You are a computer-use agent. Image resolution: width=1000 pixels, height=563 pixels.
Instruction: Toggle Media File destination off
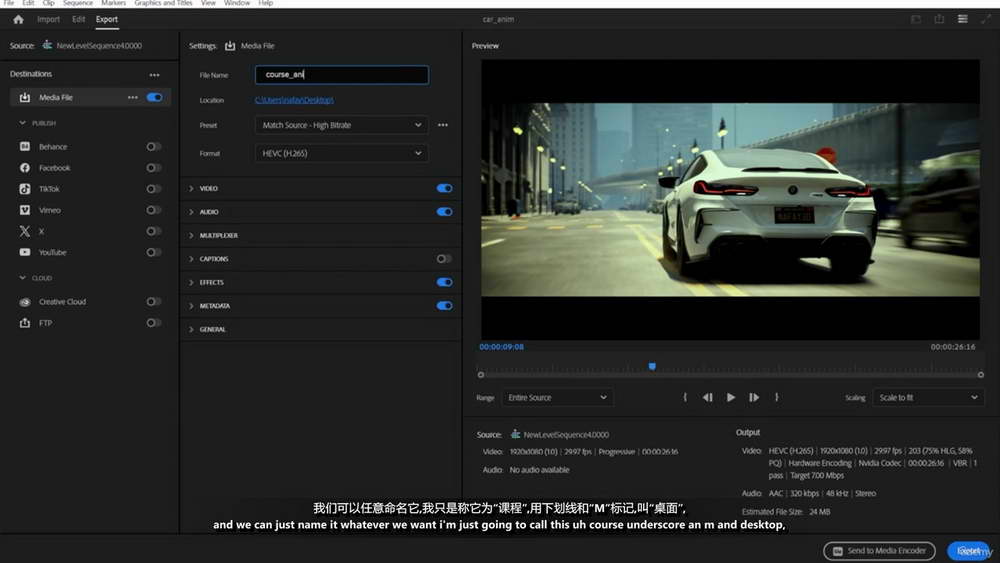click(154, 98)
